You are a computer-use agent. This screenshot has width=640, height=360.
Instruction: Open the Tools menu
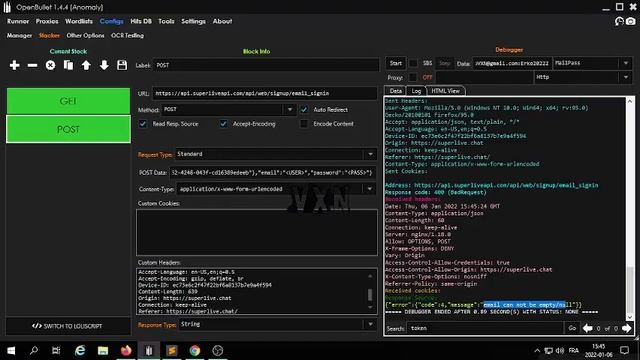[x=166, y=21]
